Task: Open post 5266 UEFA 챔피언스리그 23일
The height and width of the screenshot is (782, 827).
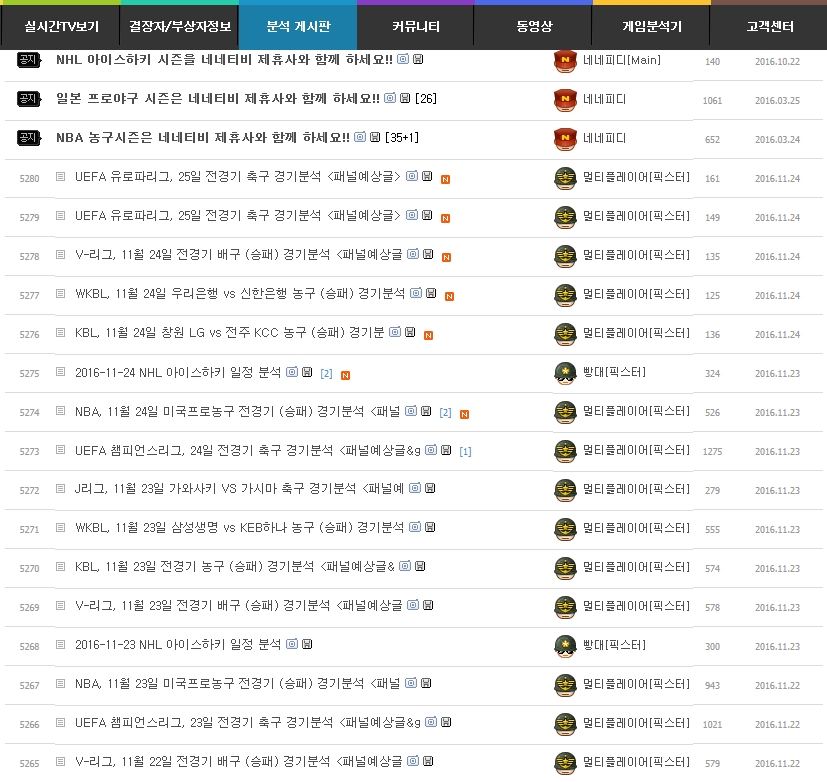Action: pyautogui.click(x=247, y=723)
